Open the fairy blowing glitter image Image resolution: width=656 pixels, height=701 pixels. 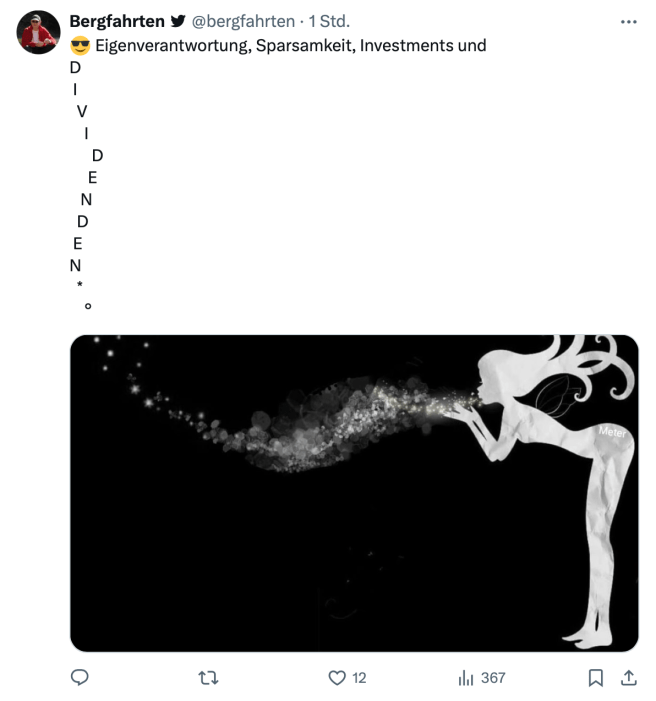(x=354, y=493)
